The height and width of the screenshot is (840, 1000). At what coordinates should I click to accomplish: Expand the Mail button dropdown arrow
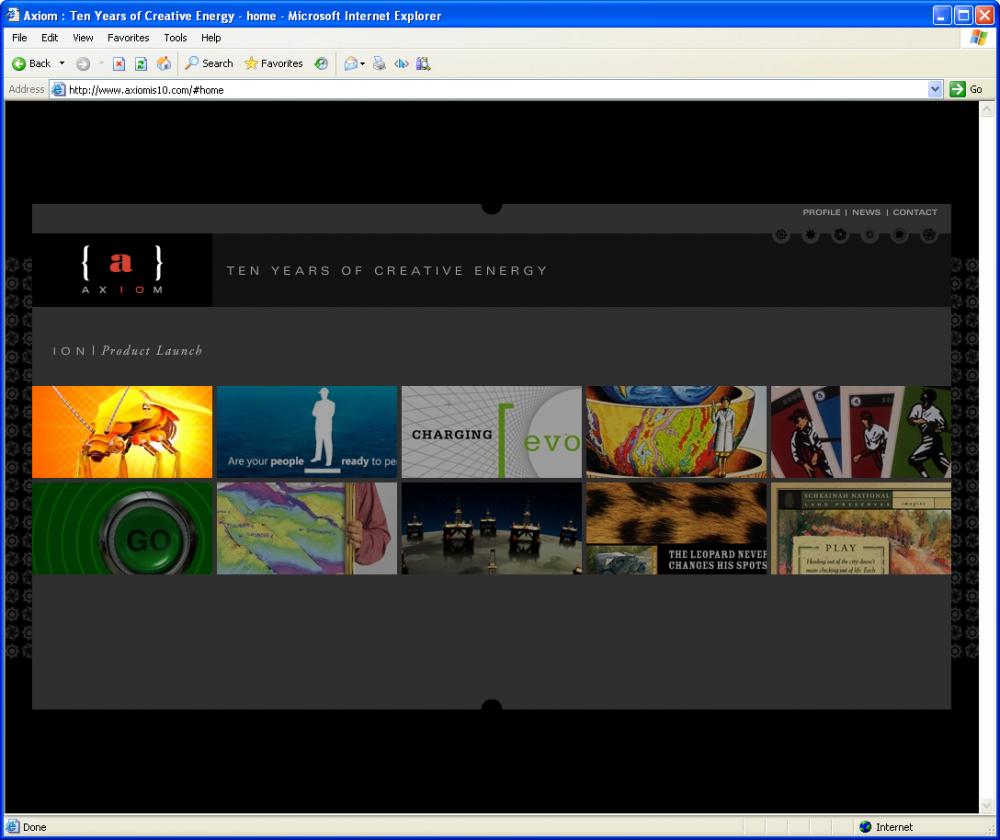[x=362, y=64]
